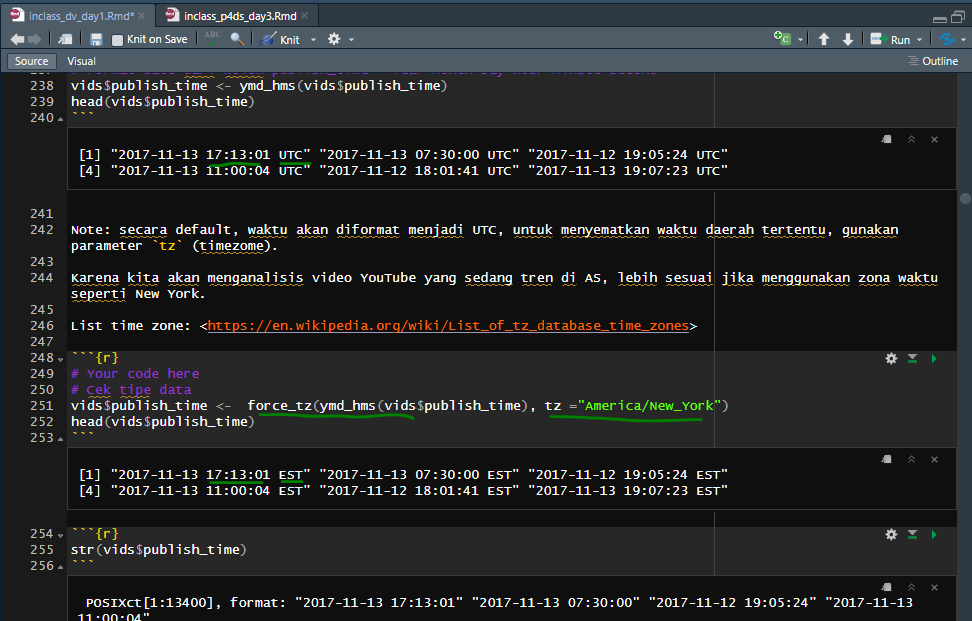Switch to the Visual editor mode
The height and width of the screenshot is (621, 972).
pyautogui.click(x=80, y=60)
